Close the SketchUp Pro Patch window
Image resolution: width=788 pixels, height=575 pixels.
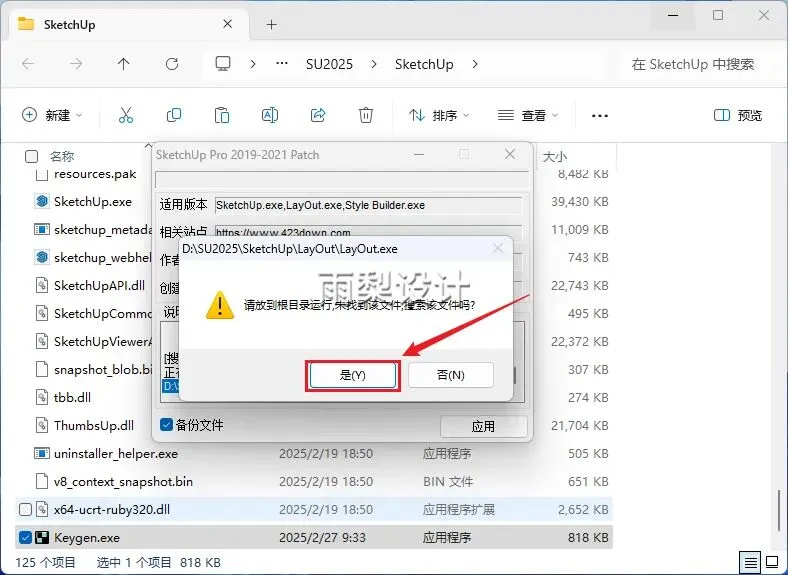point(510,154)
